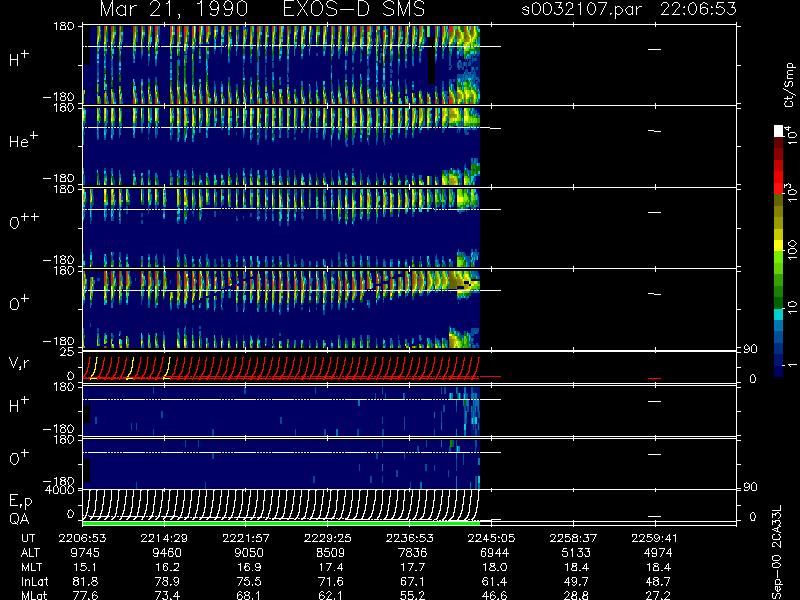Select the ALT value '9460'
Viewport: 800px width, 600px height.
click(167, 553)
